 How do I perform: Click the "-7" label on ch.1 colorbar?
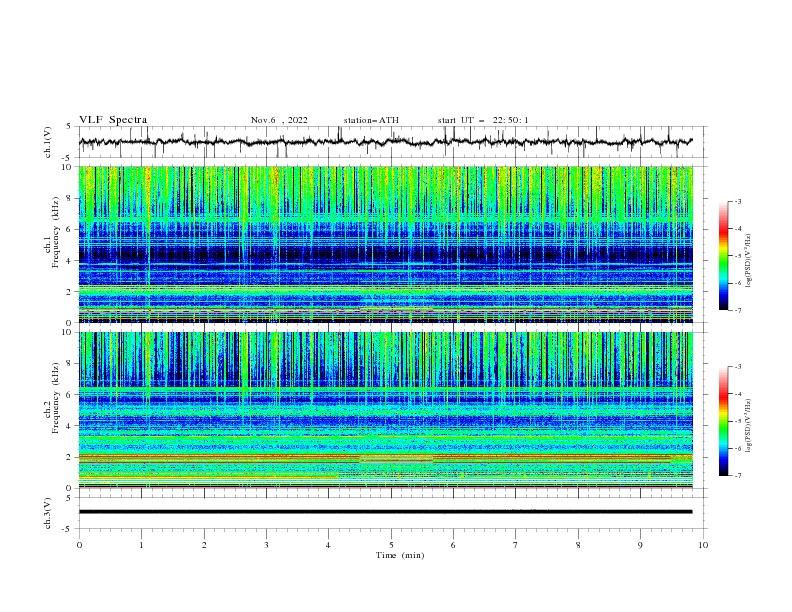pyautogui.click(x=737, y=310)
